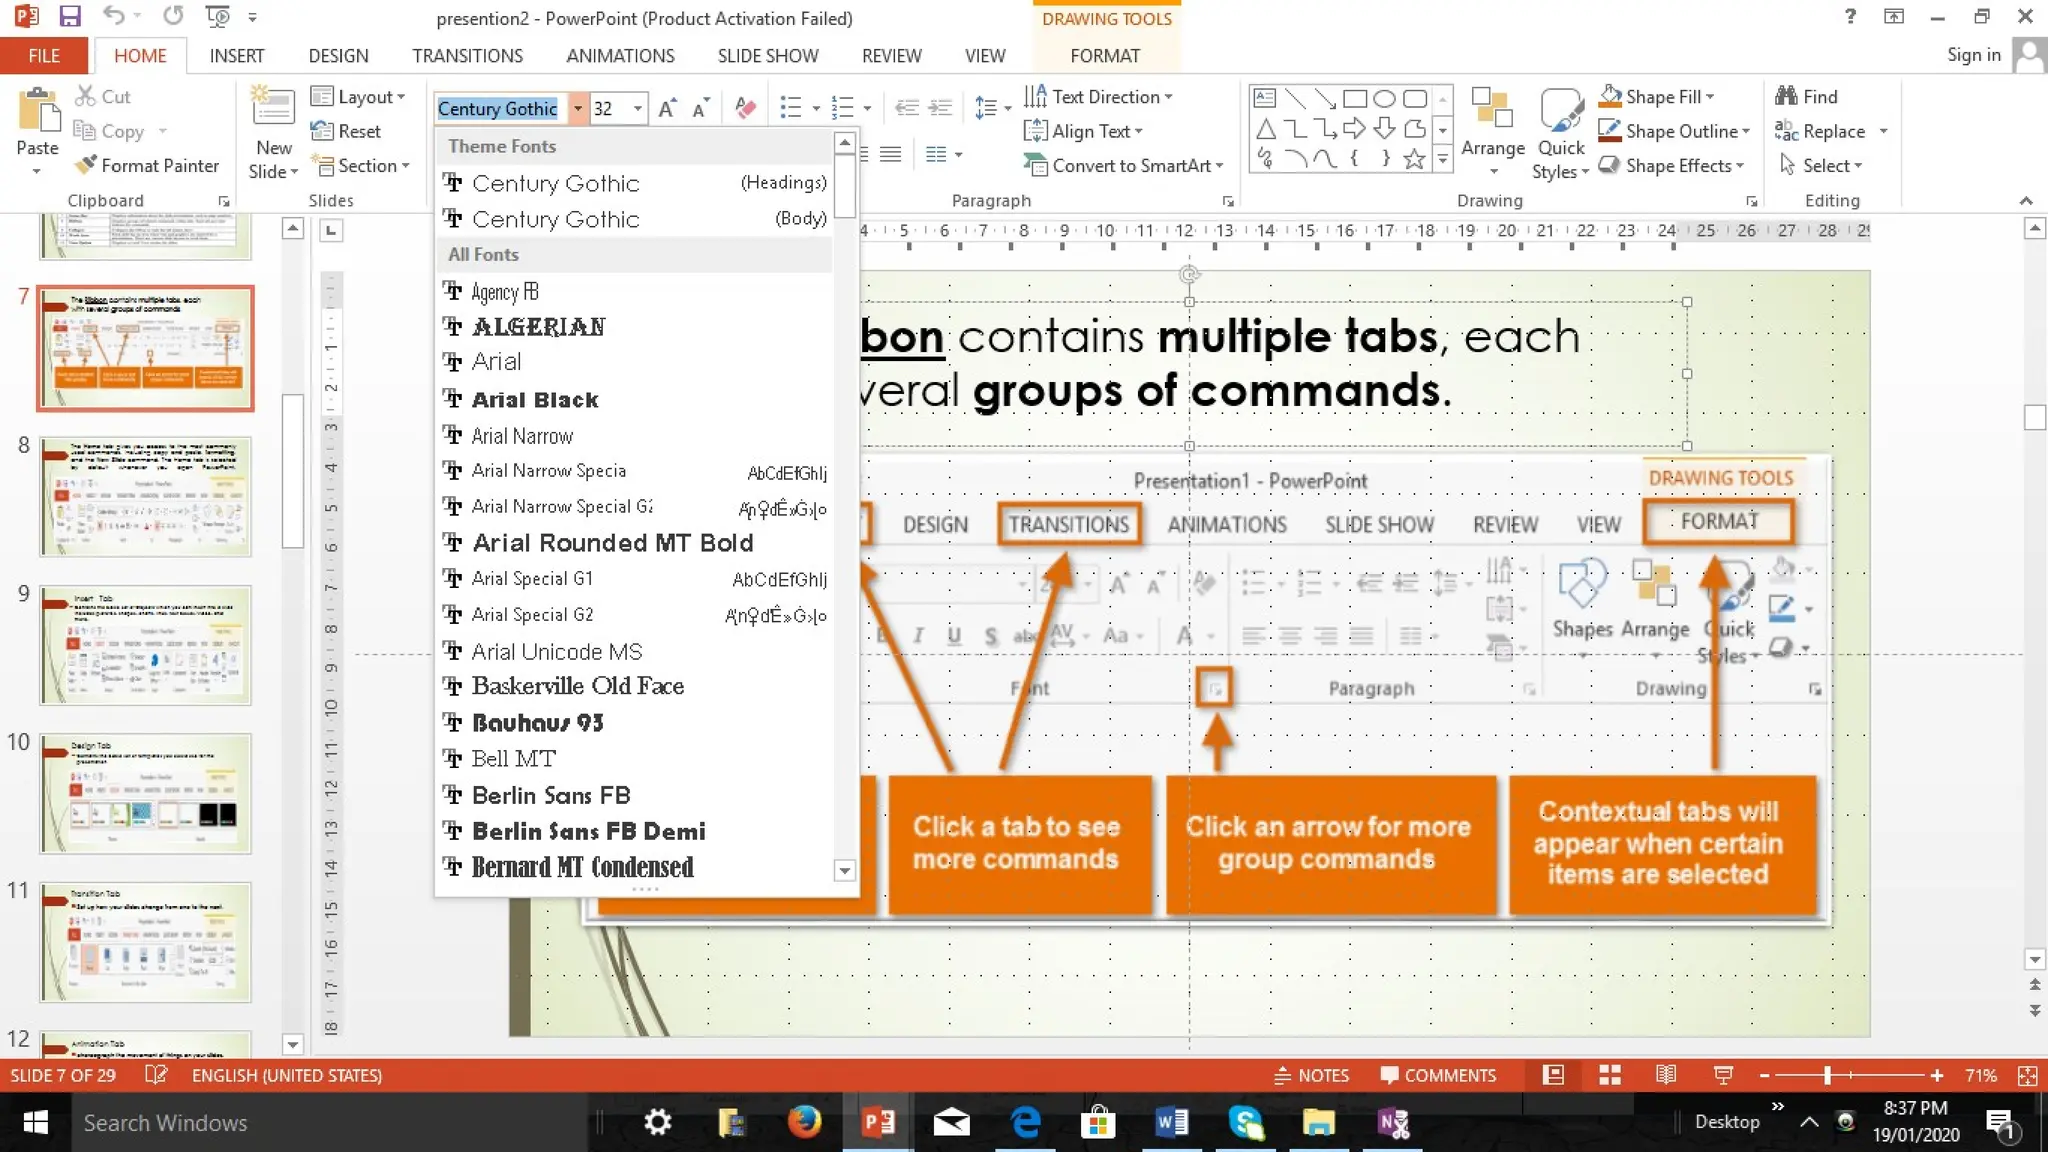Click the Increase Font Size icon

pos(667,108)
